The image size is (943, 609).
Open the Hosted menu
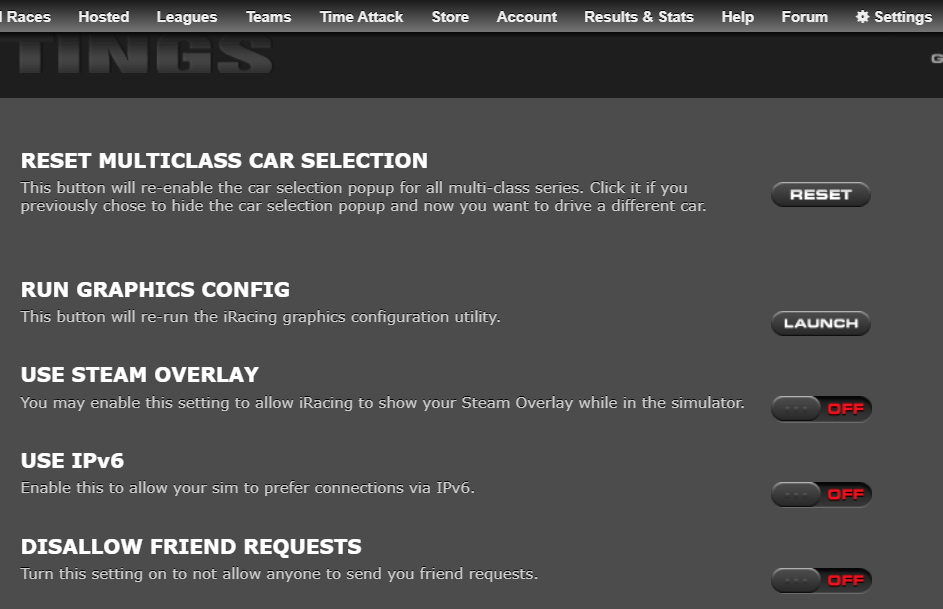point(103,17)
